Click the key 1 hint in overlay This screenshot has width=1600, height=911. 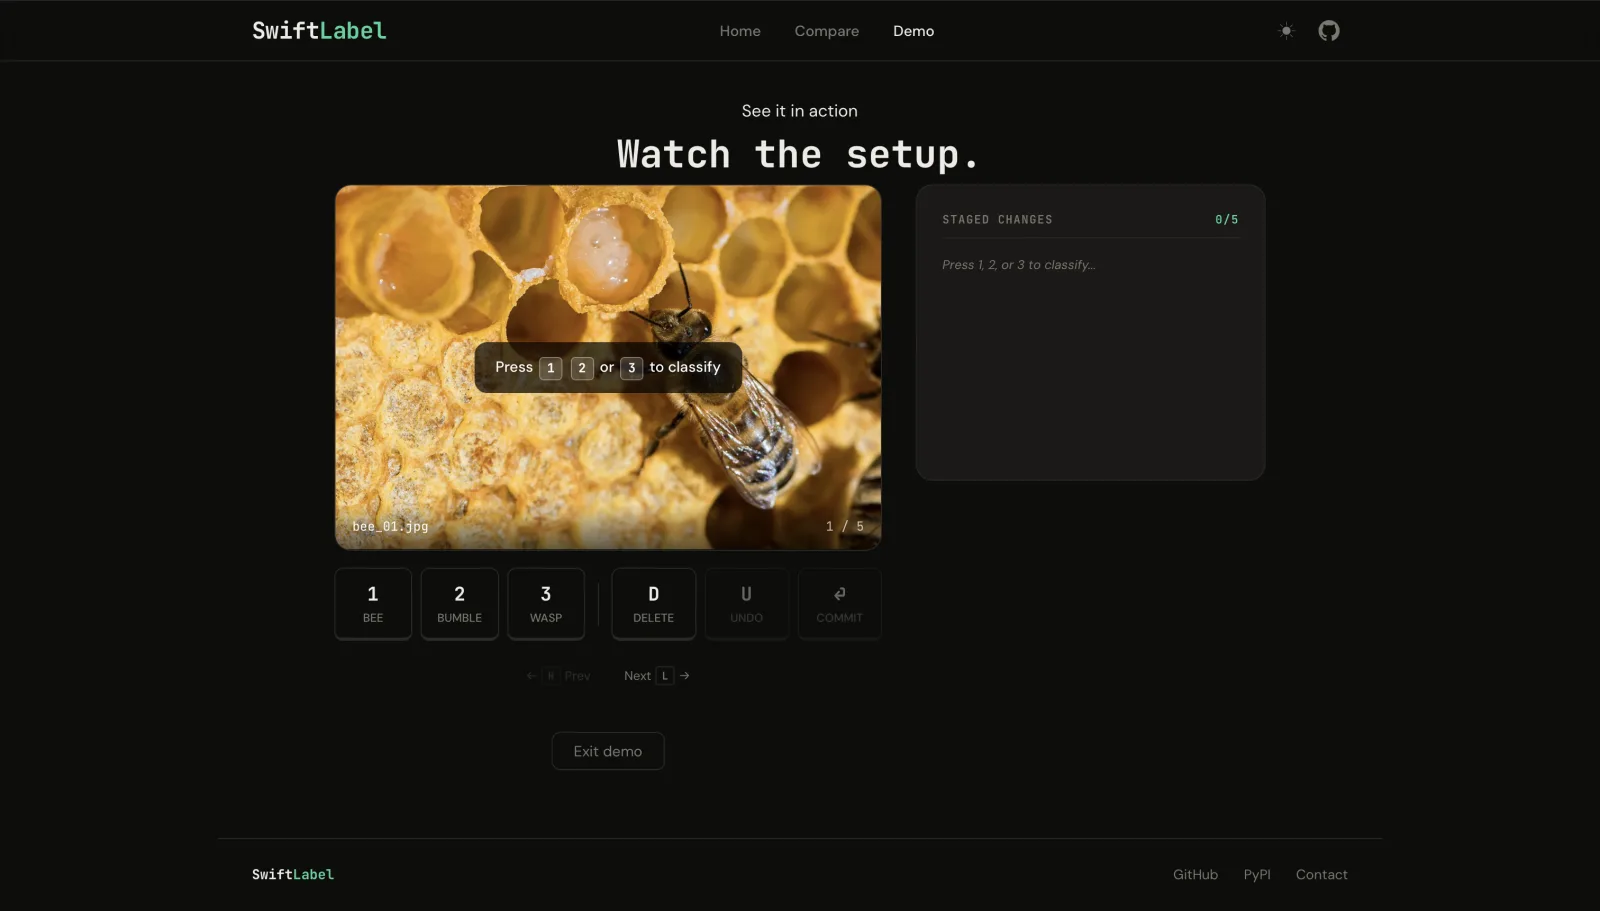(x=550, y=368)
